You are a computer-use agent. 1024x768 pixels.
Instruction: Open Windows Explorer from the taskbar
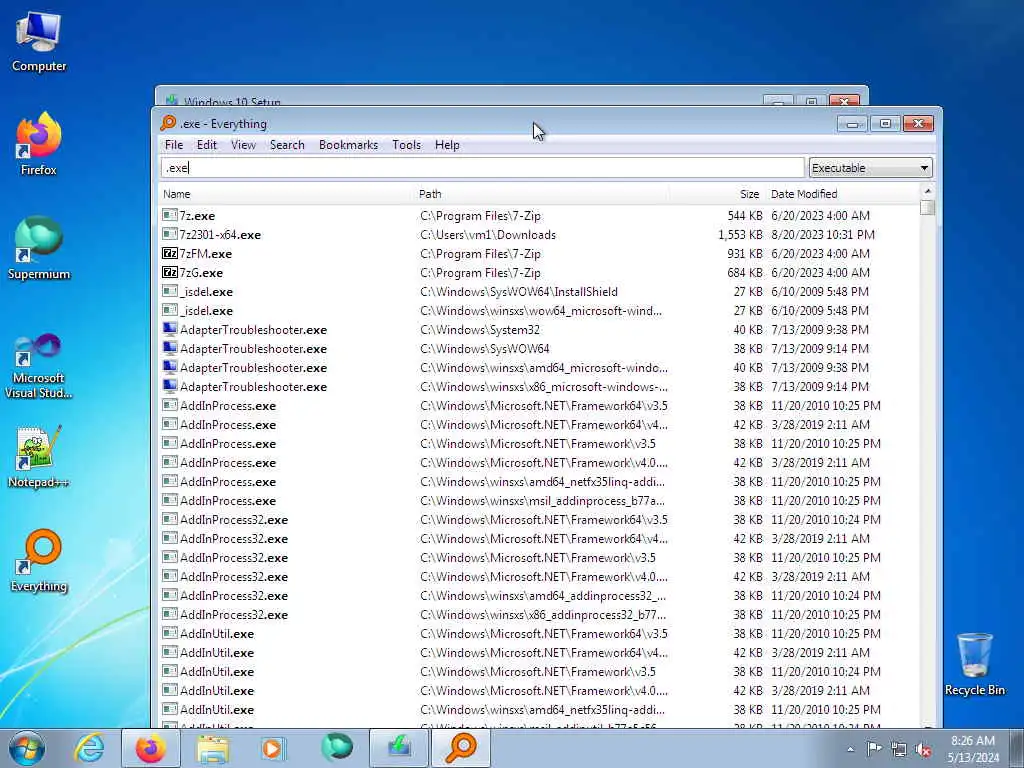tap(213, 748)
